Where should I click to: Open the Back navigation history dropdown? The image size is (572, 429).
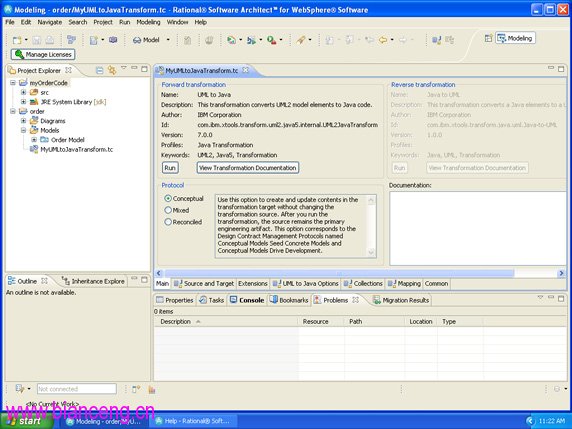[392, 40]
